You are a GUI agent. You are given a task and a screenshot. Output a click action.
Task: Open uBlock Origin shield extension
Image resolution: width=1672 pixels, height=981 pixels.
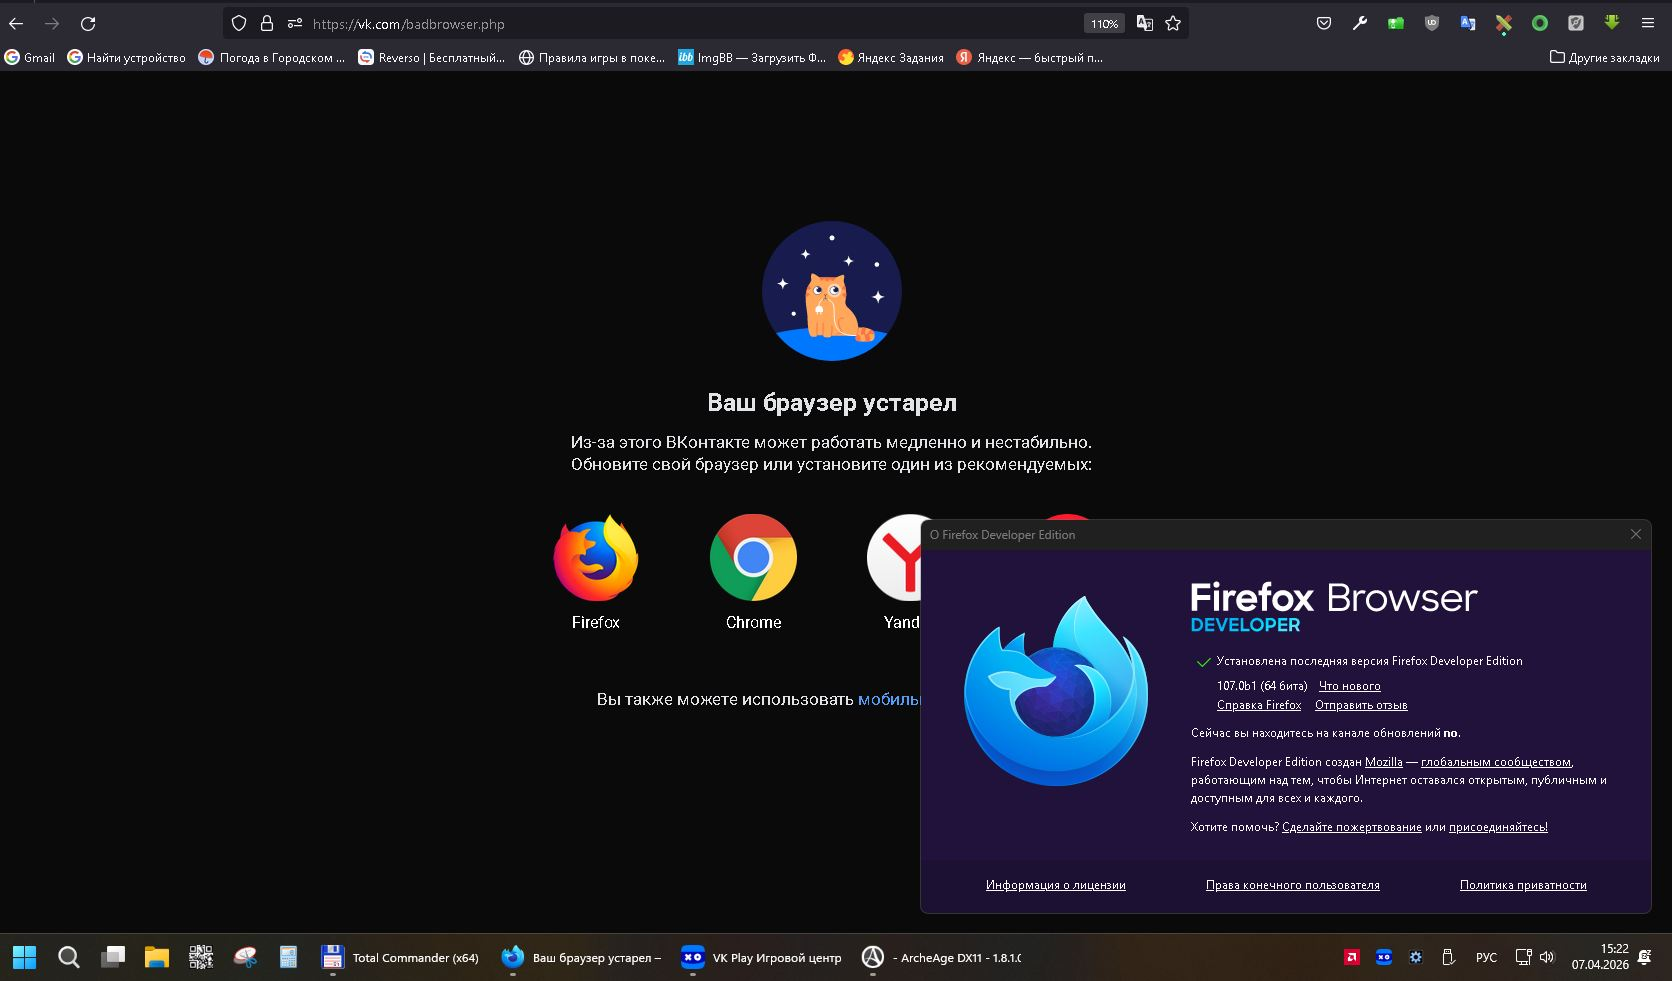pos(1432,23)
